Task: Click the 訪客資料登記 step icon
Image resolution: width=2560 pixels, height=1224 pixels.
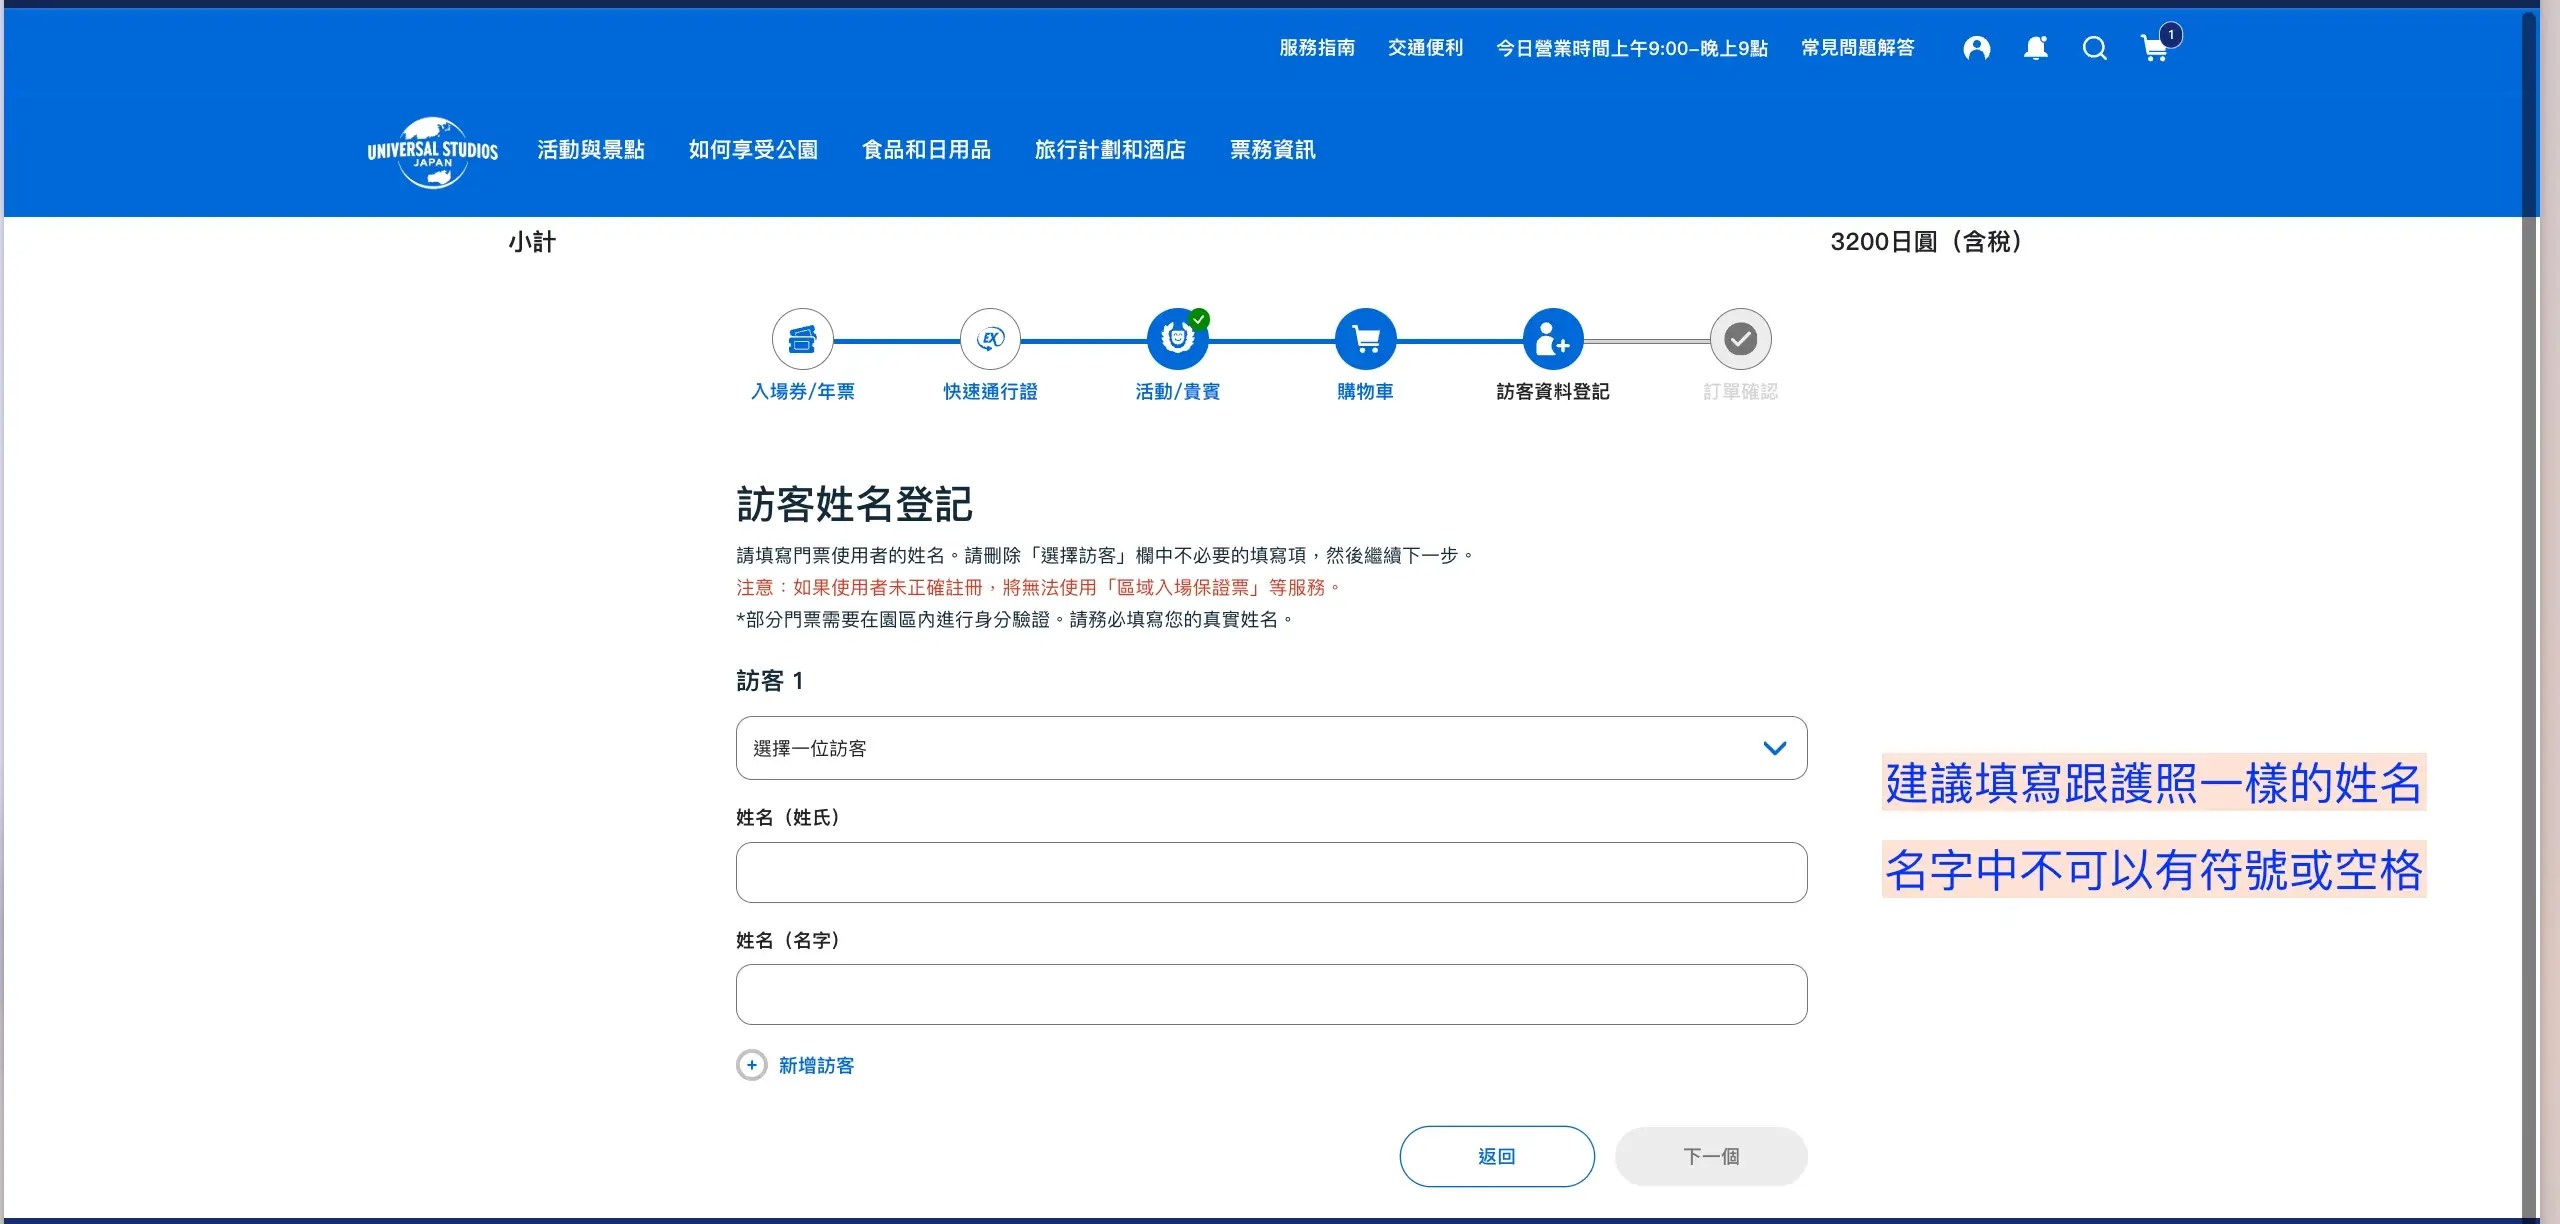Action: pyautogui.click(x=1552, y=339)
